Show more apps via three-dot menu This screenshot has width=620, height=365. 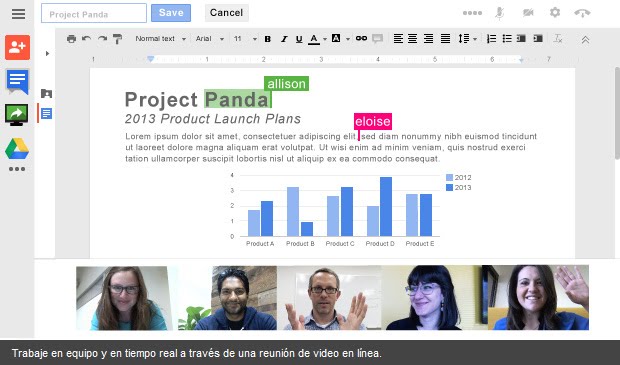[x=17, y=169]
